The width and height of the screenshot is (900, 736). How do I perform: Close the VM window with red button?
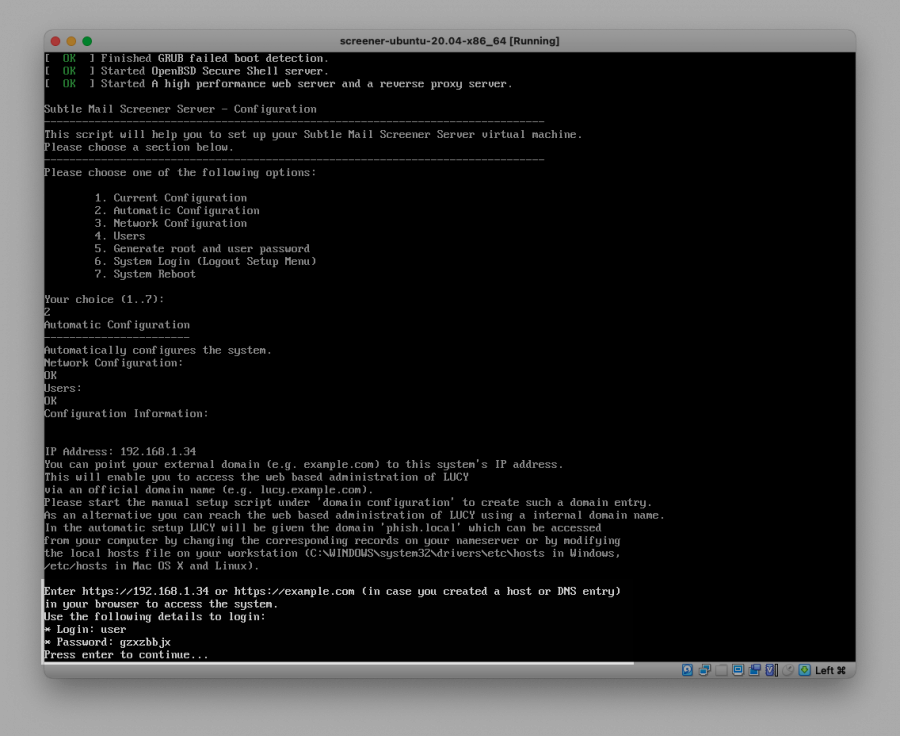55,41
